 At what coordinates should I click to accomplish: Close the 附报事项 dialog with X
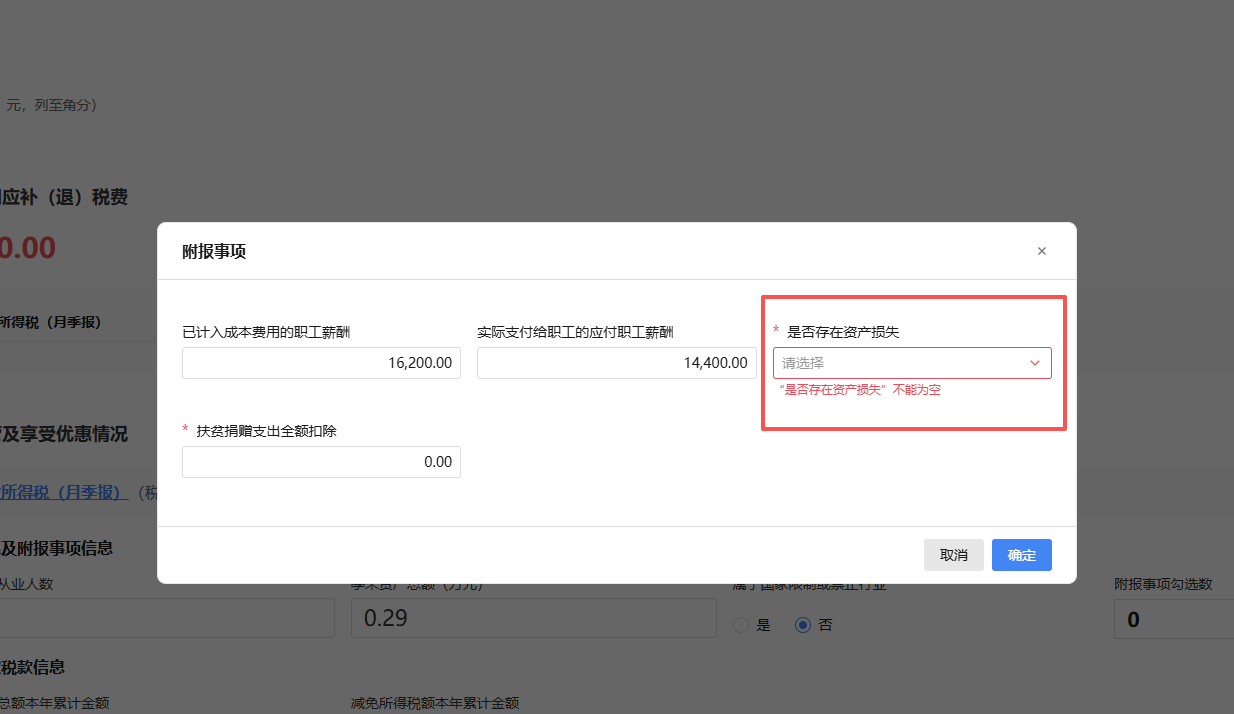point(1041,251)
